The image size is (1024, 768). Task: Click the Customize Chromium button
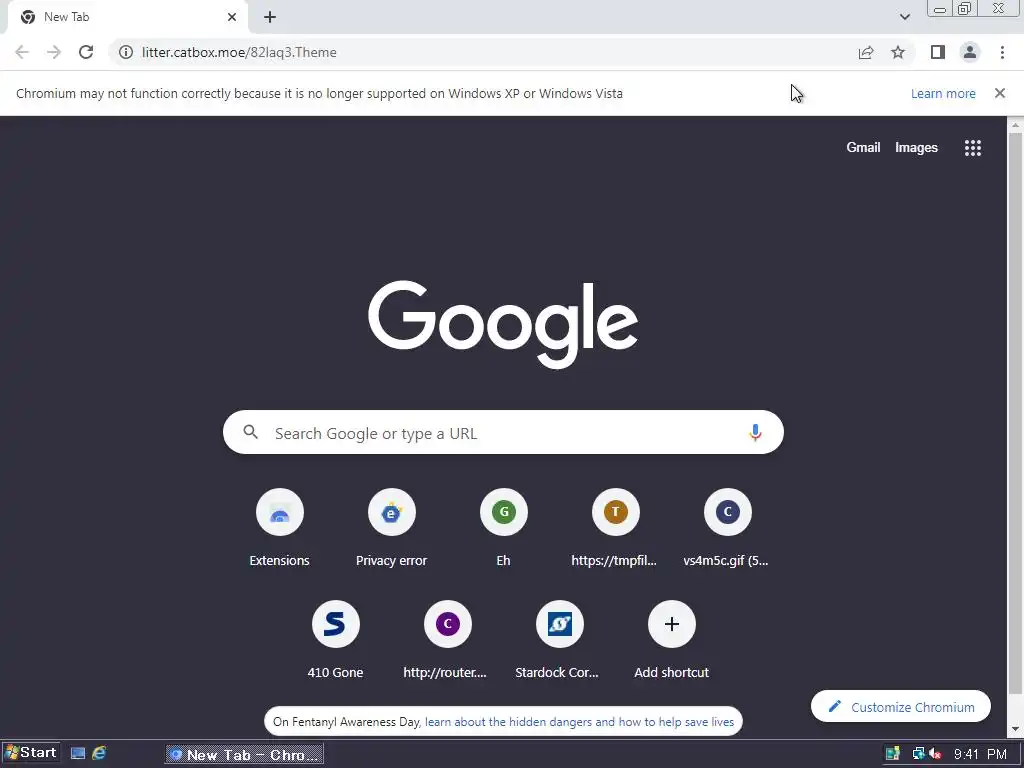[x=901, y=707]
